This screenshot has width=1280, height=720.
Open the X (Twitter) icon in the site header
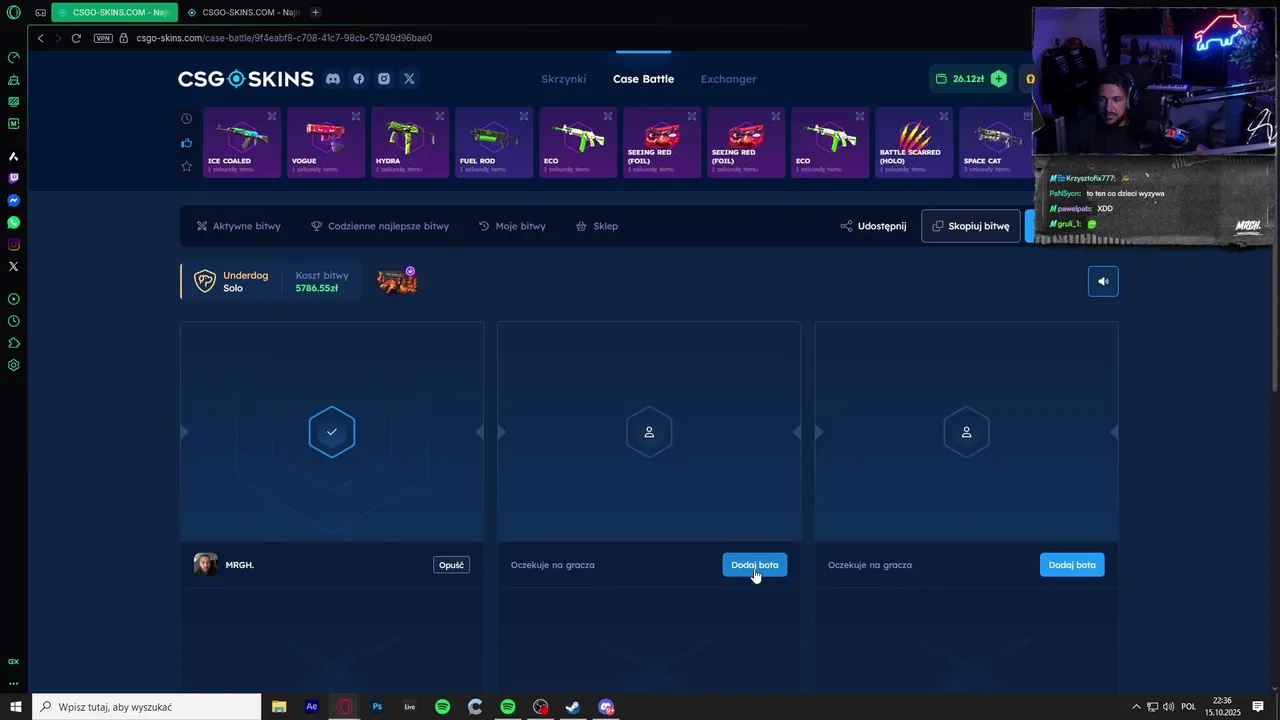(x=409, y=79)
